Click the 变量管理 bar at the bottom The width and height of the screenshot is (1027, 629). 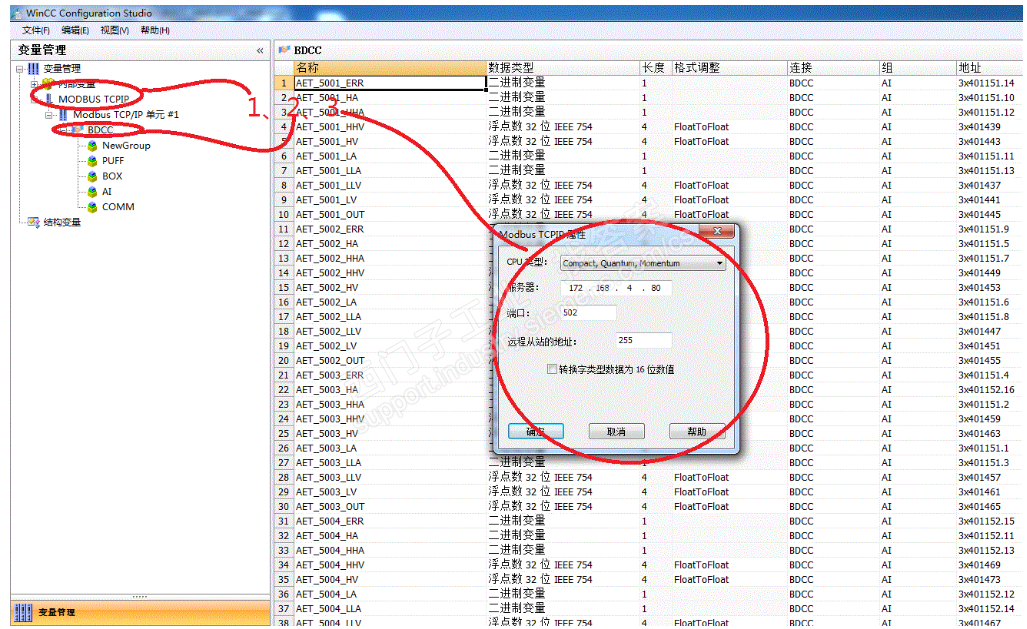coord(140,613)
